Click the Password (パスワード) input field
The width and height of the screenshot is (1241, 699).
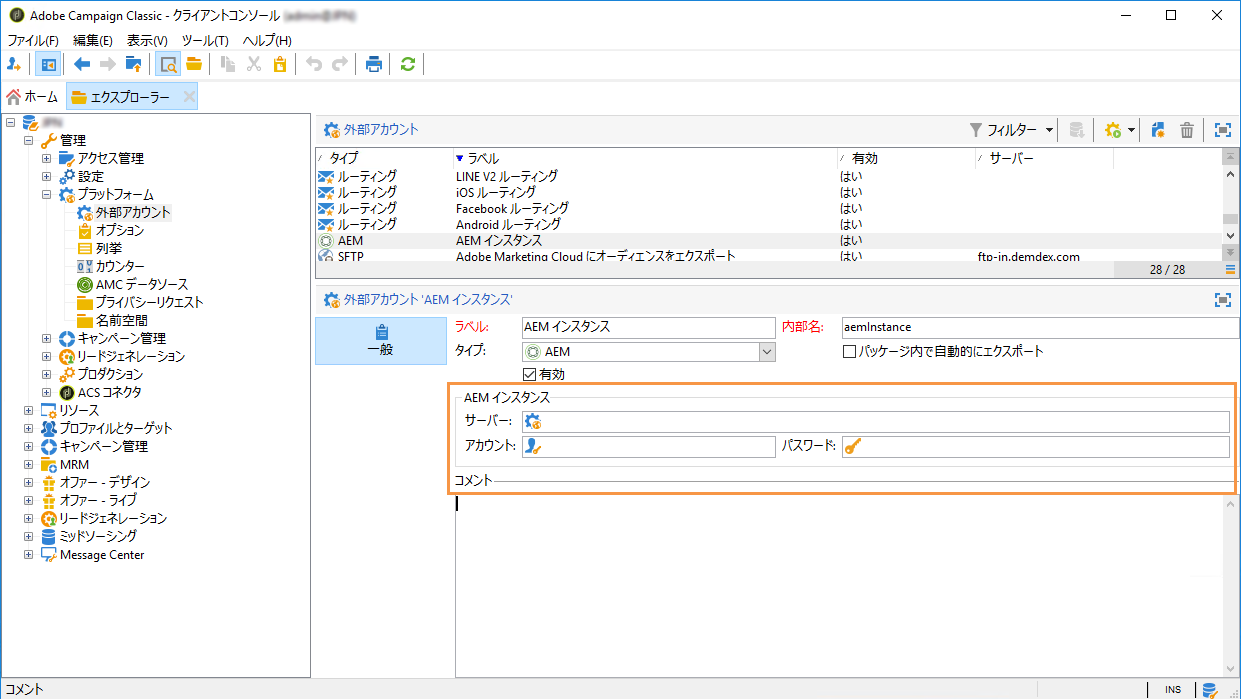tap(1036, 447)
